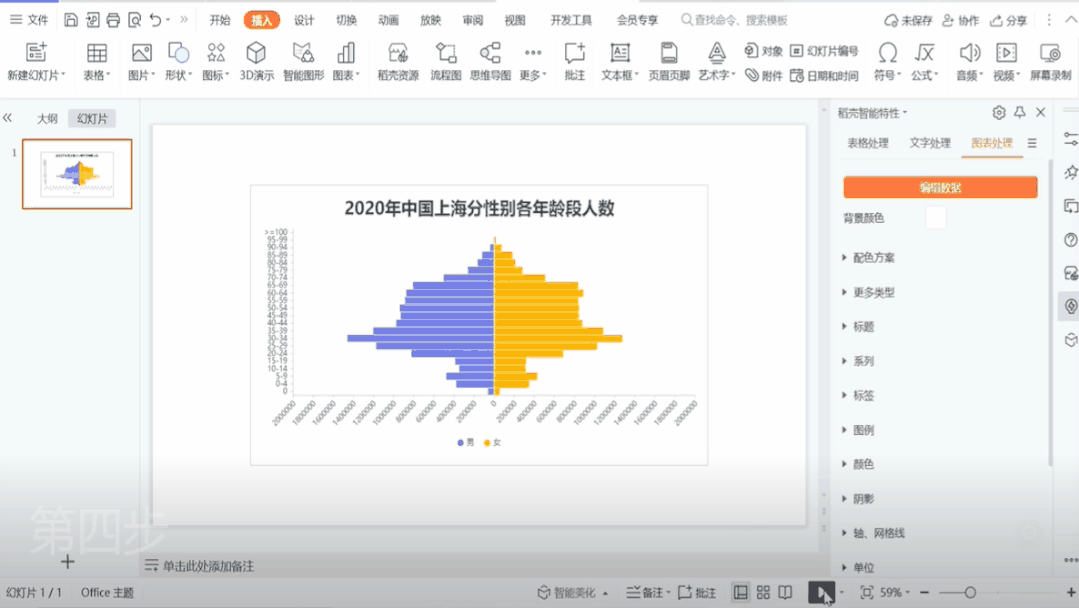Screen dimensions: 1079x608
Task: Switch to slide sorter grid view
Action: point(763,592)
